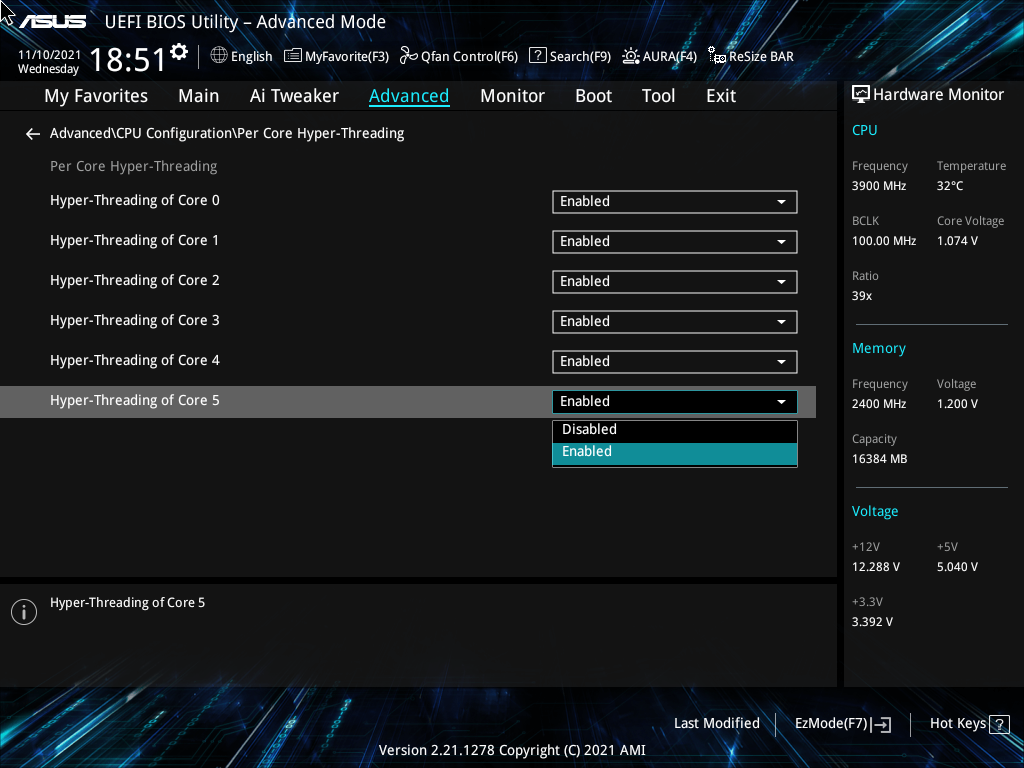Click the ReSize BAR label
This screenshot has width=1024, height=768.
pyautogui.click(x=761, y=57)
